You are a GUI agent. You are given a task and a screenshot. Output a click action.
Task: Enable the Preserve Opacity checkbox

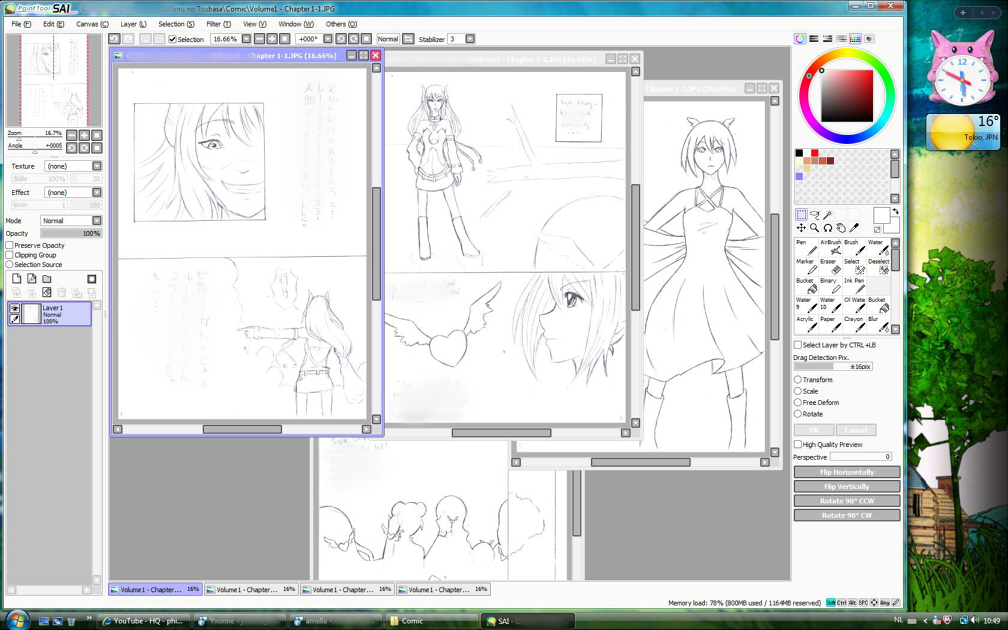(10, 245)
